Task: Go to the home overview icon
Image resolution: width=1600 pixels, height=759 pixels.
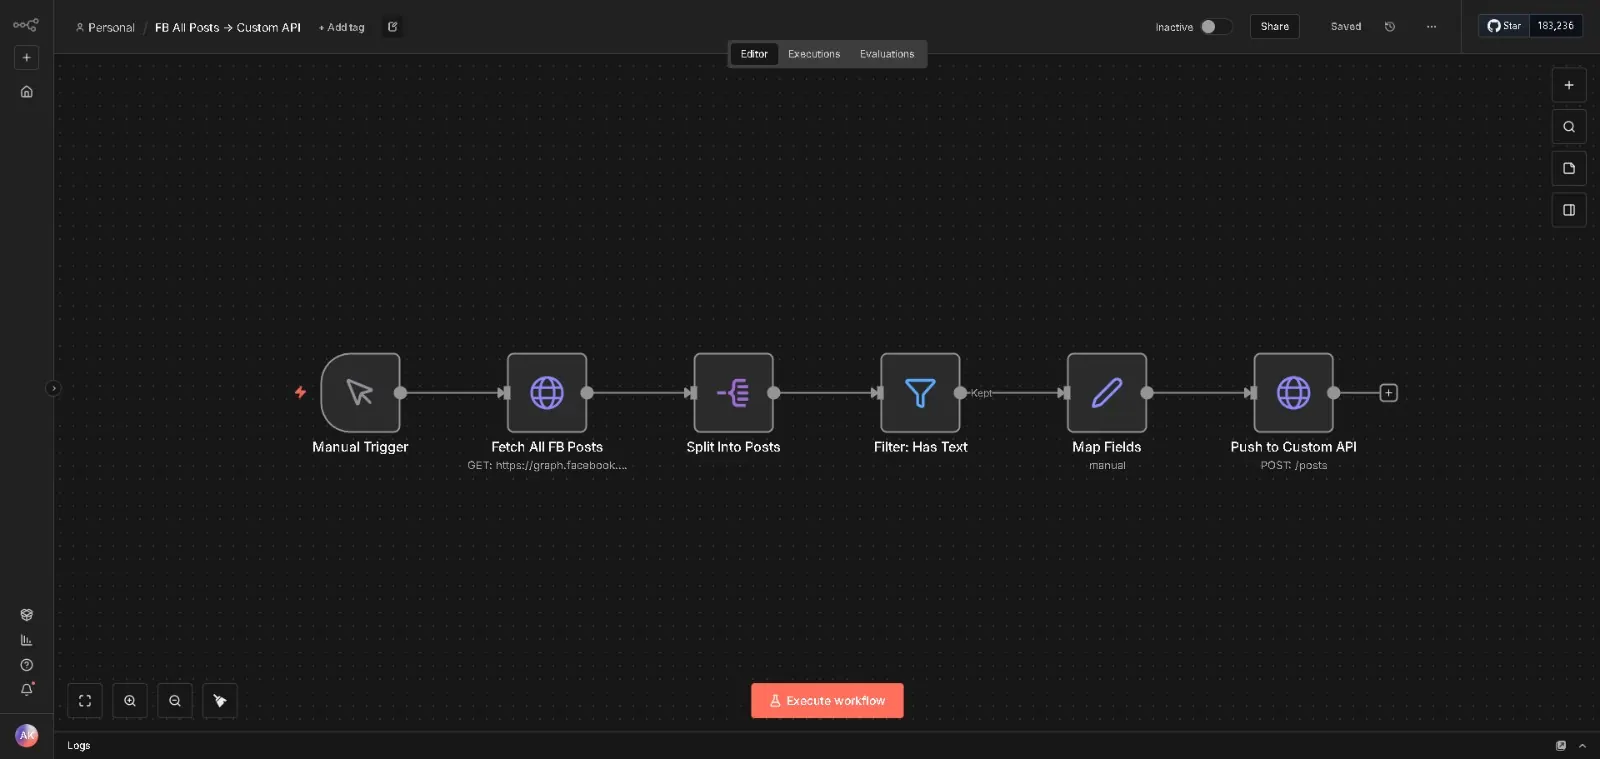Action: coord(27,92)
